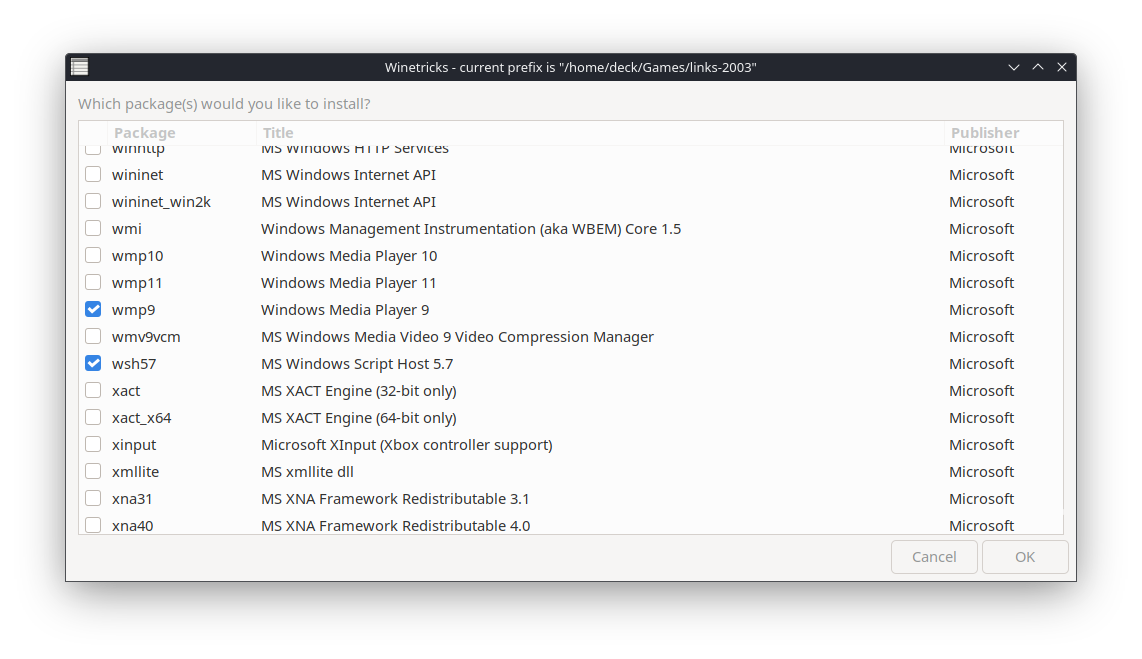Select 'MS Windows Internet API' title for wininet
1142x659 pixels.
348,175
